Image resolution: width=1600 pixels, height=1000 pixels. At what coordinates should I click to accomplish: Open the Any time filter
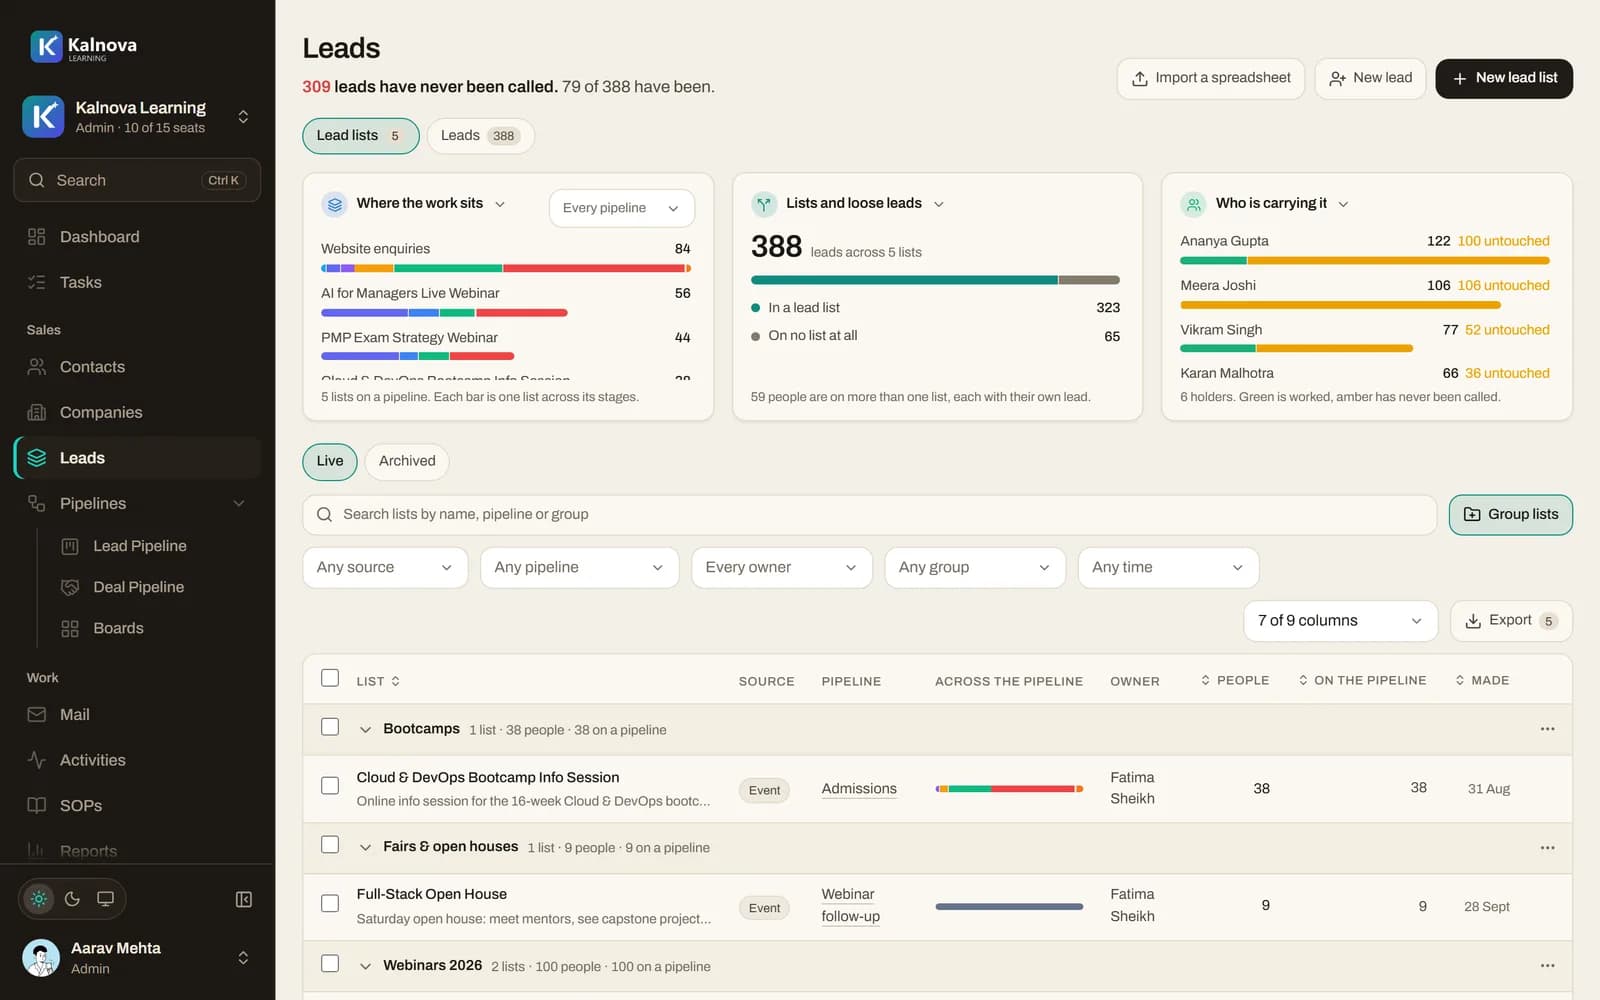1168,567
